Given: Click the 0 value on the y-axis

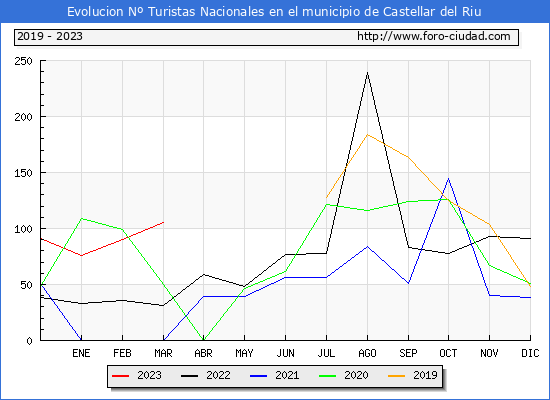Looking at the screenshot, I should point(30,341).
